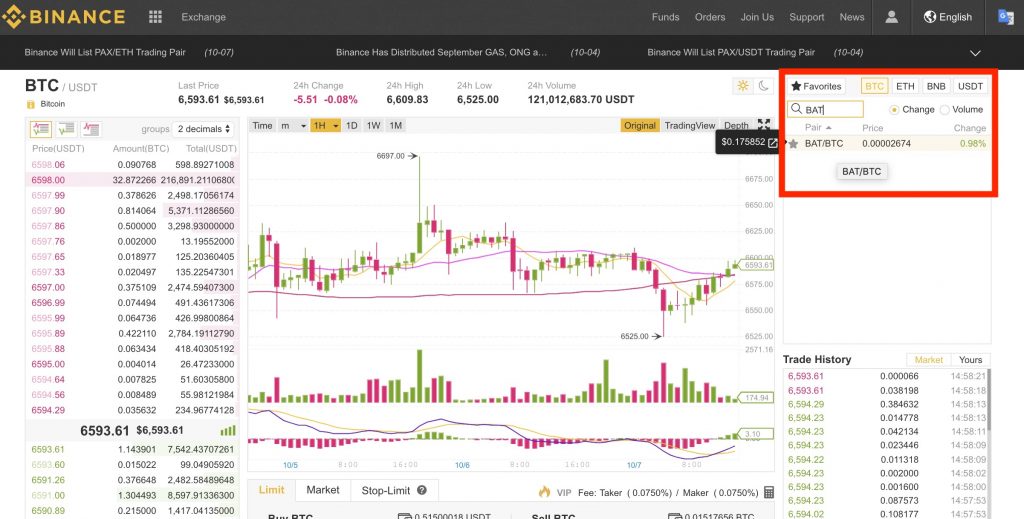Switch to the Market order tab
Screen dimensions: 1024x519
322,490
